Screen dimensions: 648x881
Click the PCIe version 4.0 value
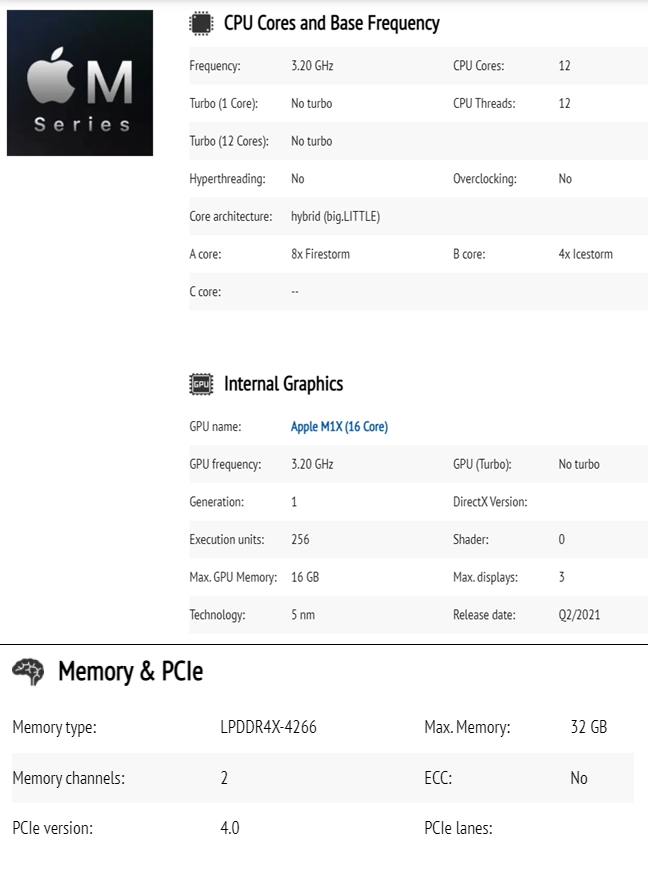[230, 828]
